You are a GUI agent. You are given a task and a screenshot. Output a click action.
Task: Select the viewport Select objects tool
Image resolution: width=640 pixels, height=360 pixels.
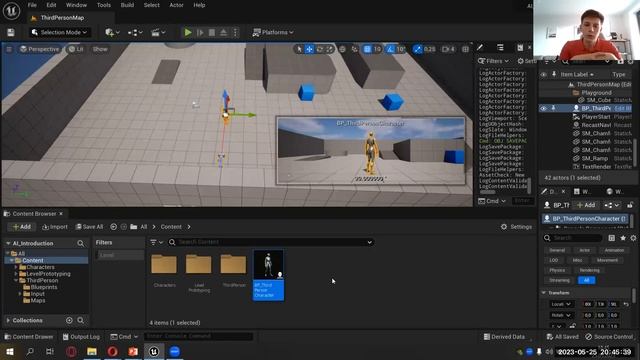[x=300, y=49]
